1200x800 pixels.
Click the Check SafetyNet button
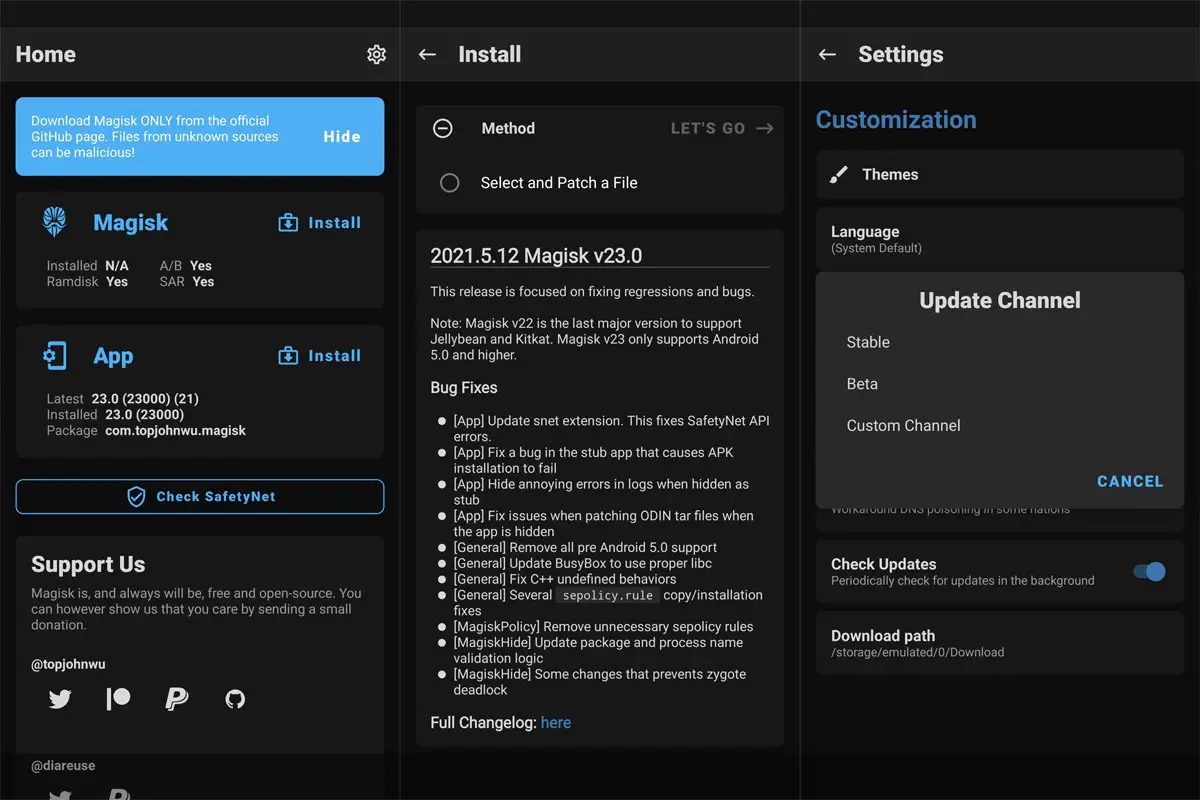coord(200,497)
